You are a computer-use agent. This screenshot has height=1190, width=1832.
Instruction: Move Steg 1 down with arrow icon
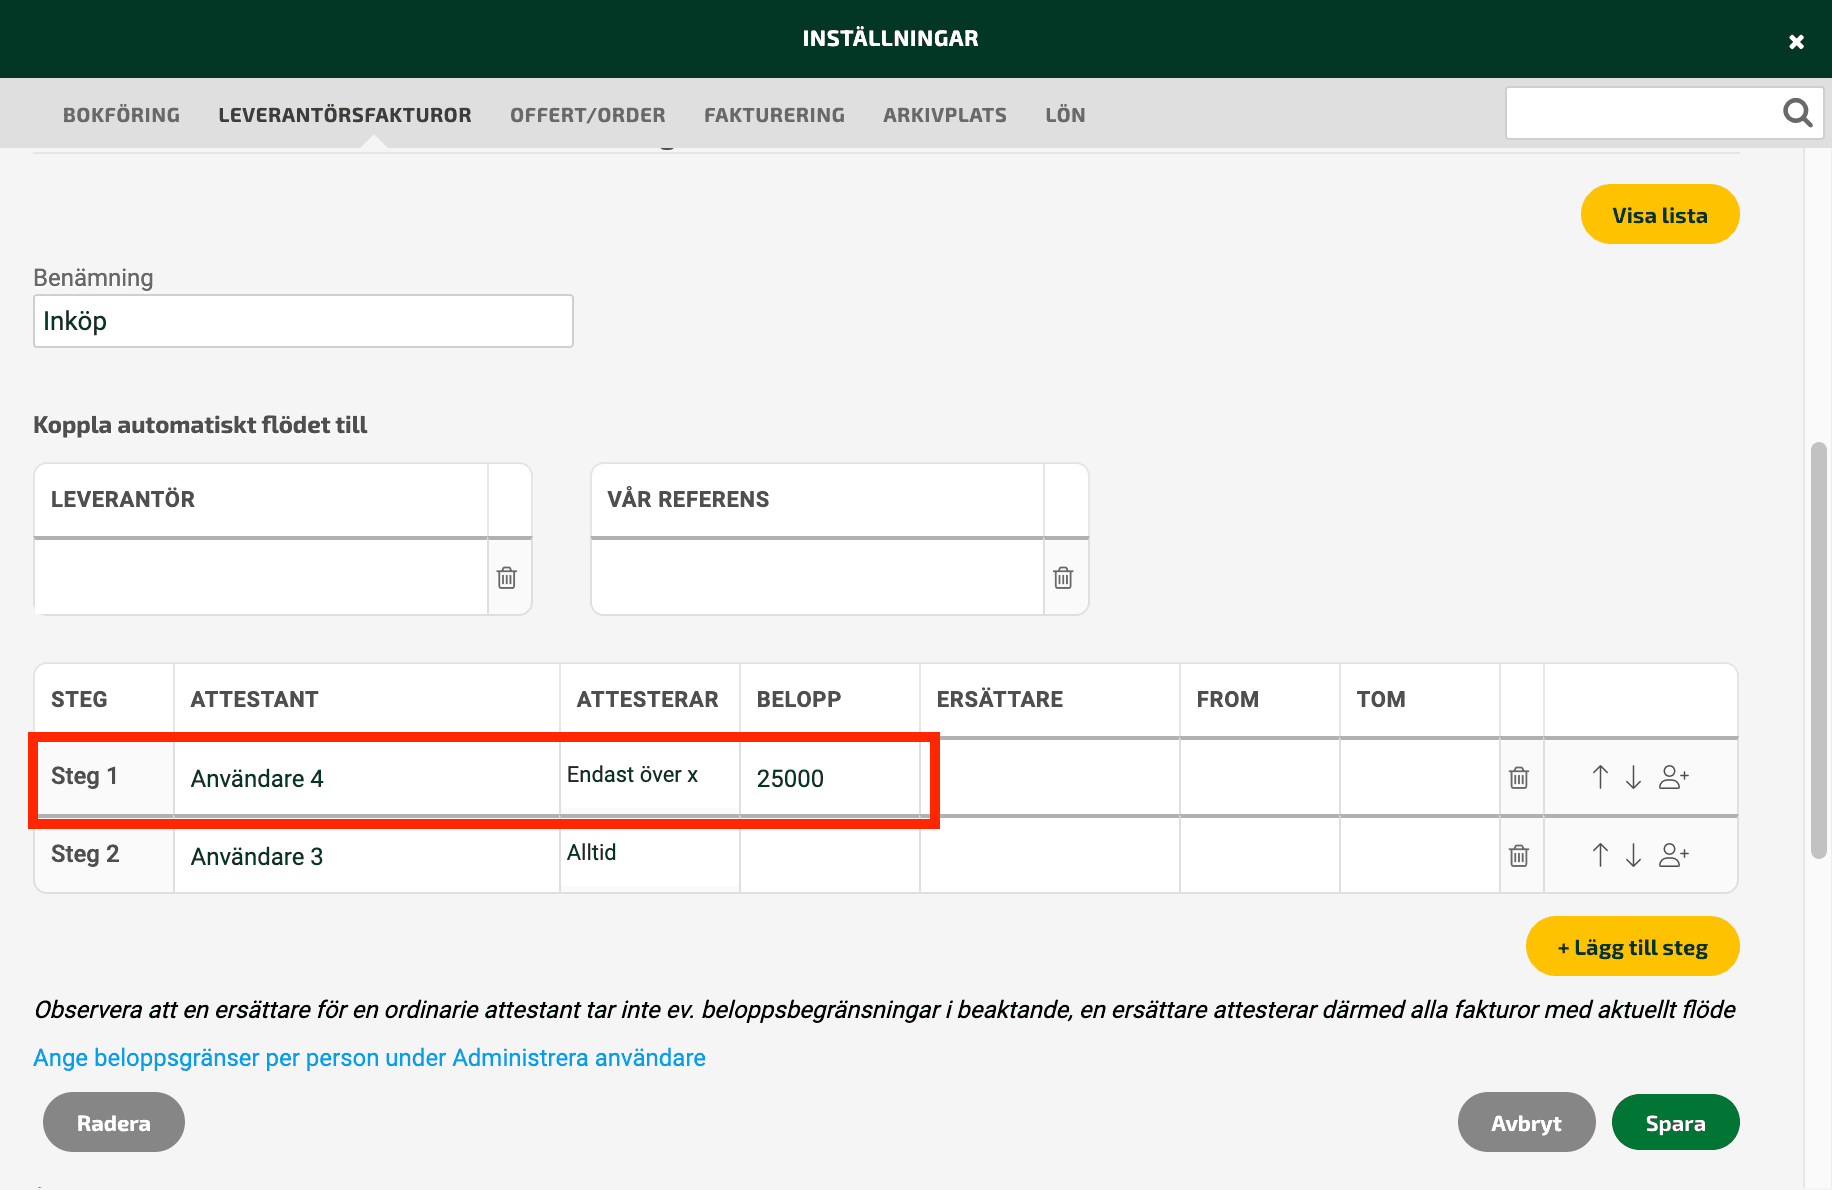click(x=1633, y=777)
